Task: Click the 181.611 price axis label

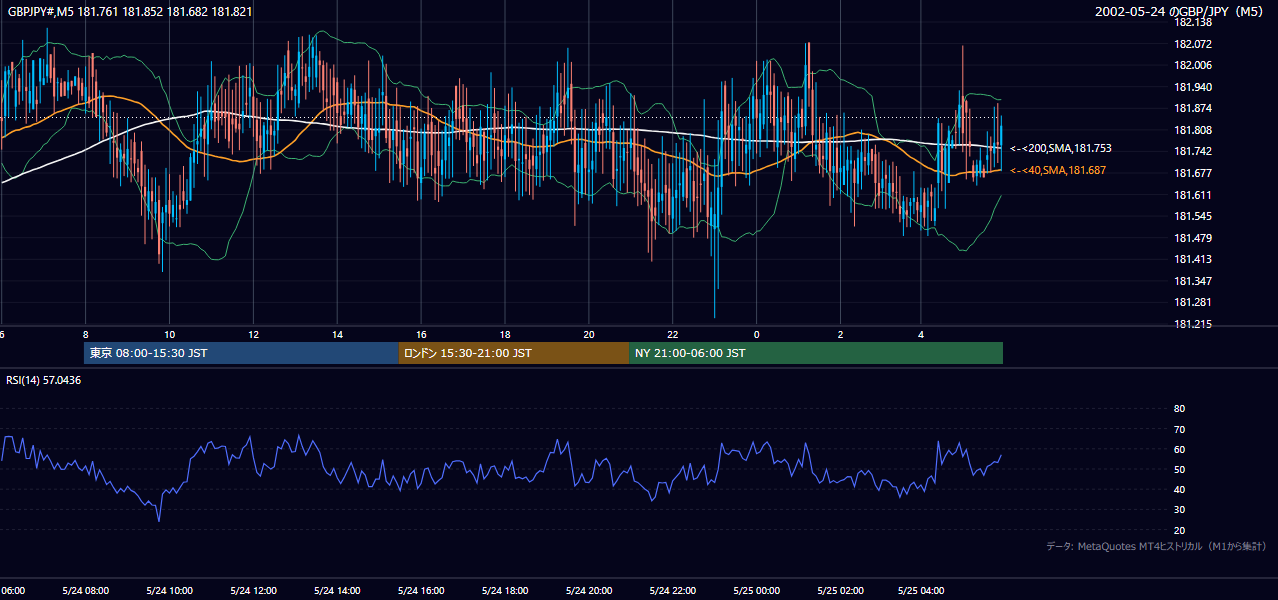Action: click(x=1192, y=195)
